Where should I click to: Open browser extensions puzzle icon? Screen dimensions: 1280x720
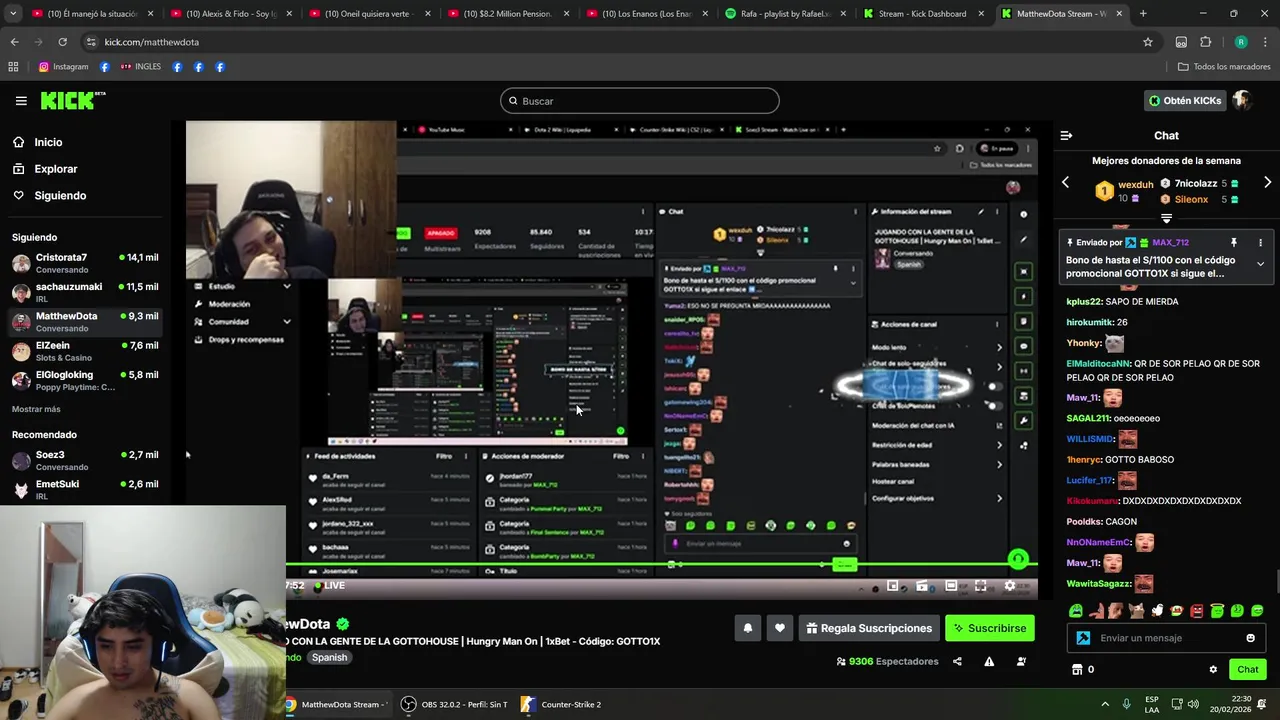(1205, 42)
